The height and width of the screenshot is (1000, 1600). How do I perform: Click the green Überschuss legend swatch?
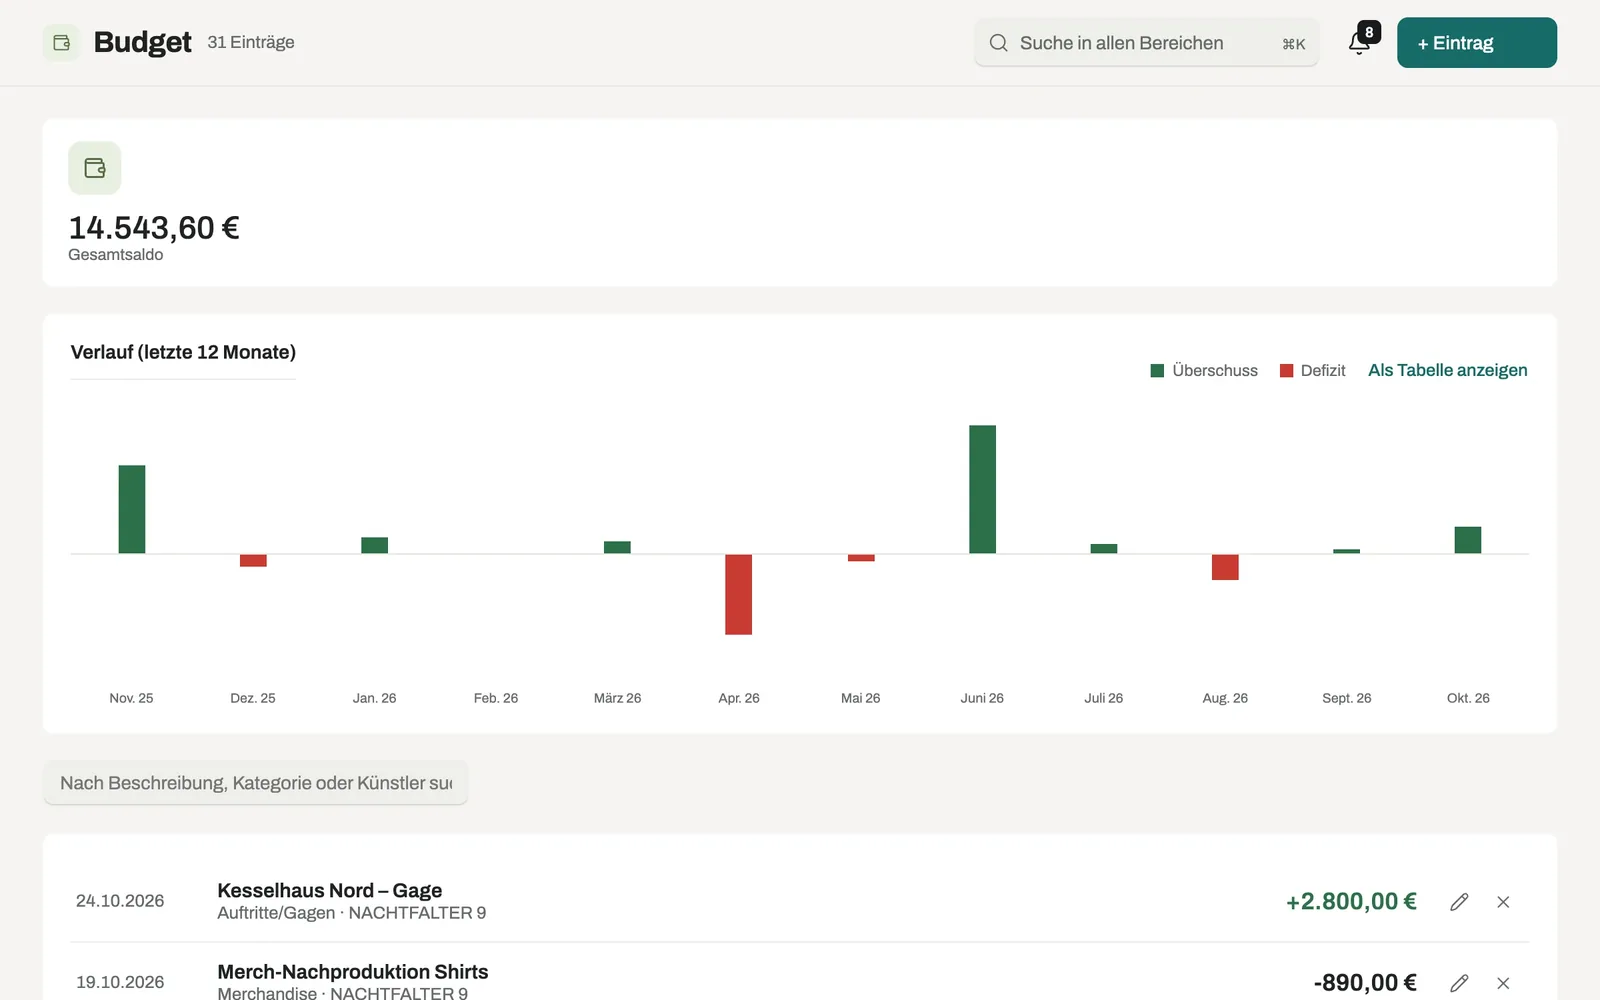[1157, 371]
